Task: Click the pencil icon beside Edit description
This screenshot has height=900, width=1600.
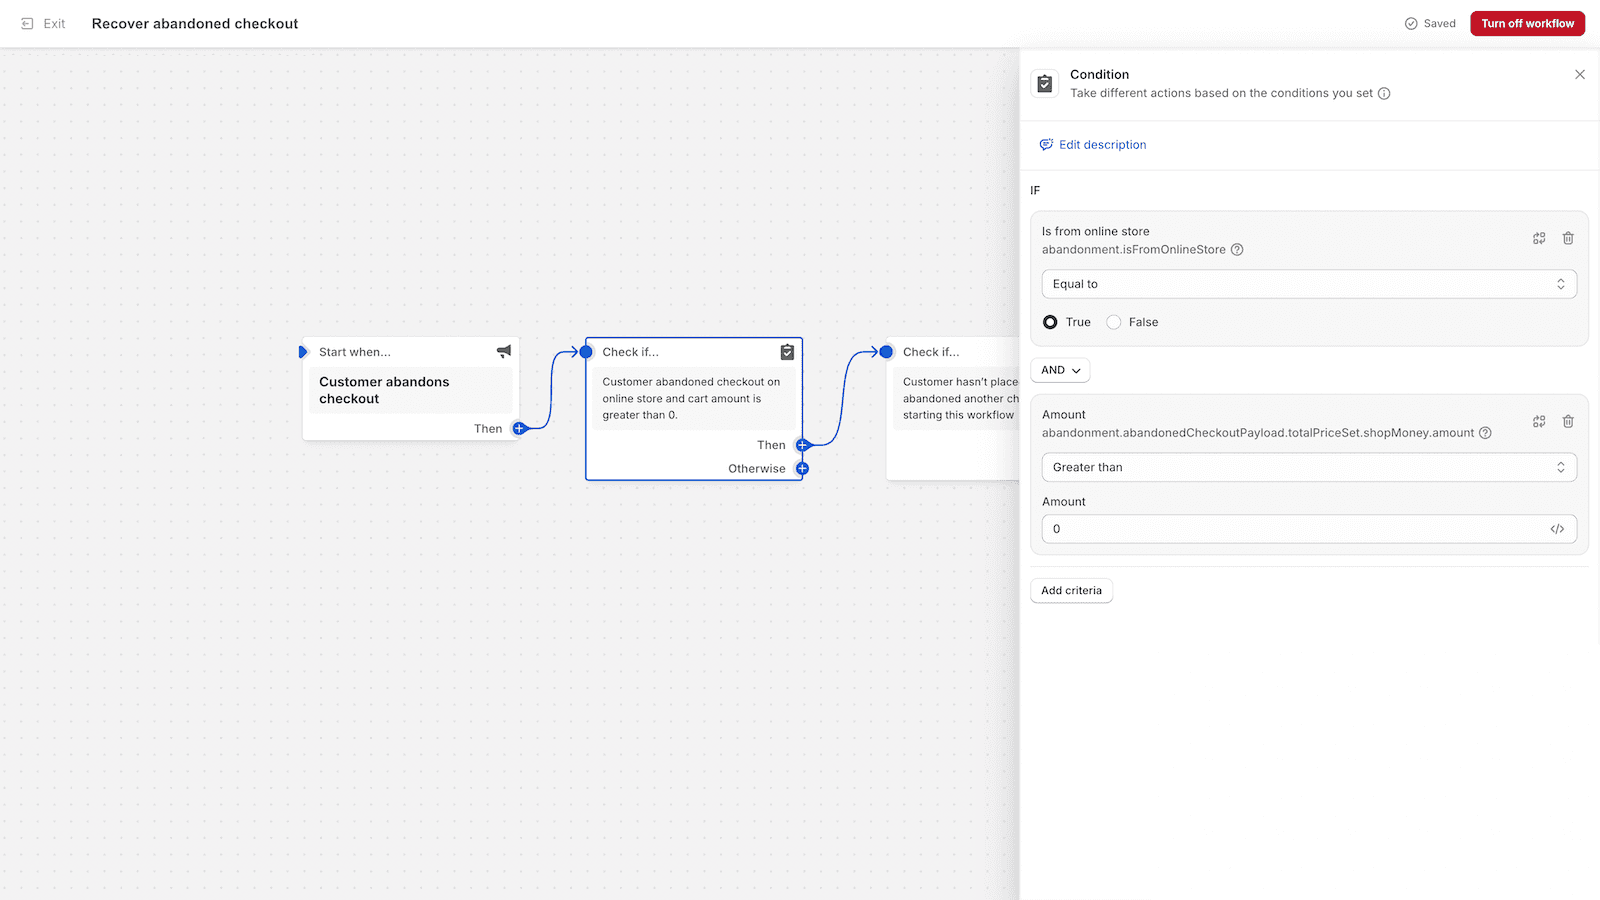Action: [x=1045, y=144]
